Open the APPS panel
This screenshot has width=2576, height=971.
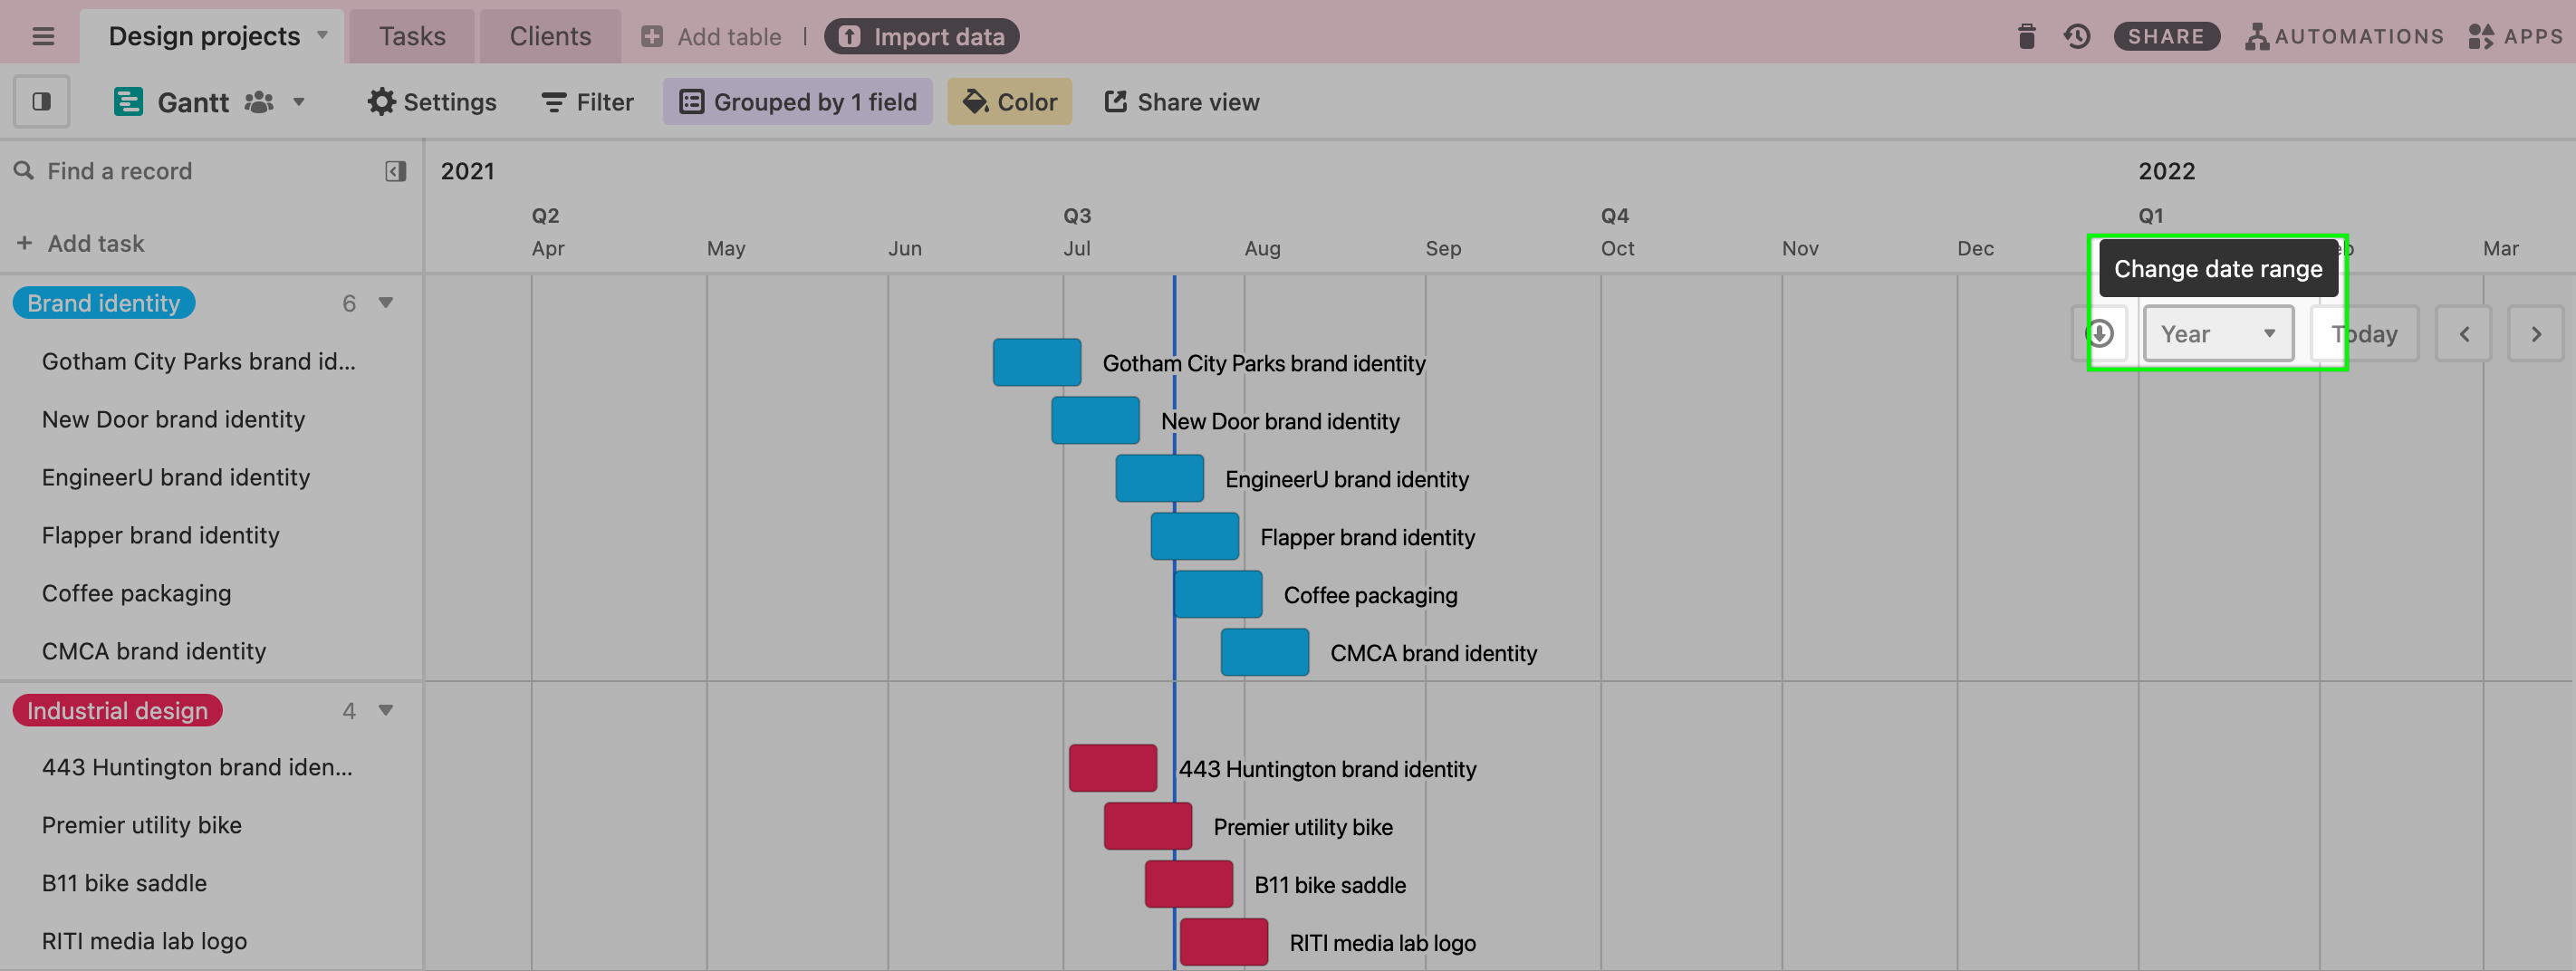coord(2514,37)
